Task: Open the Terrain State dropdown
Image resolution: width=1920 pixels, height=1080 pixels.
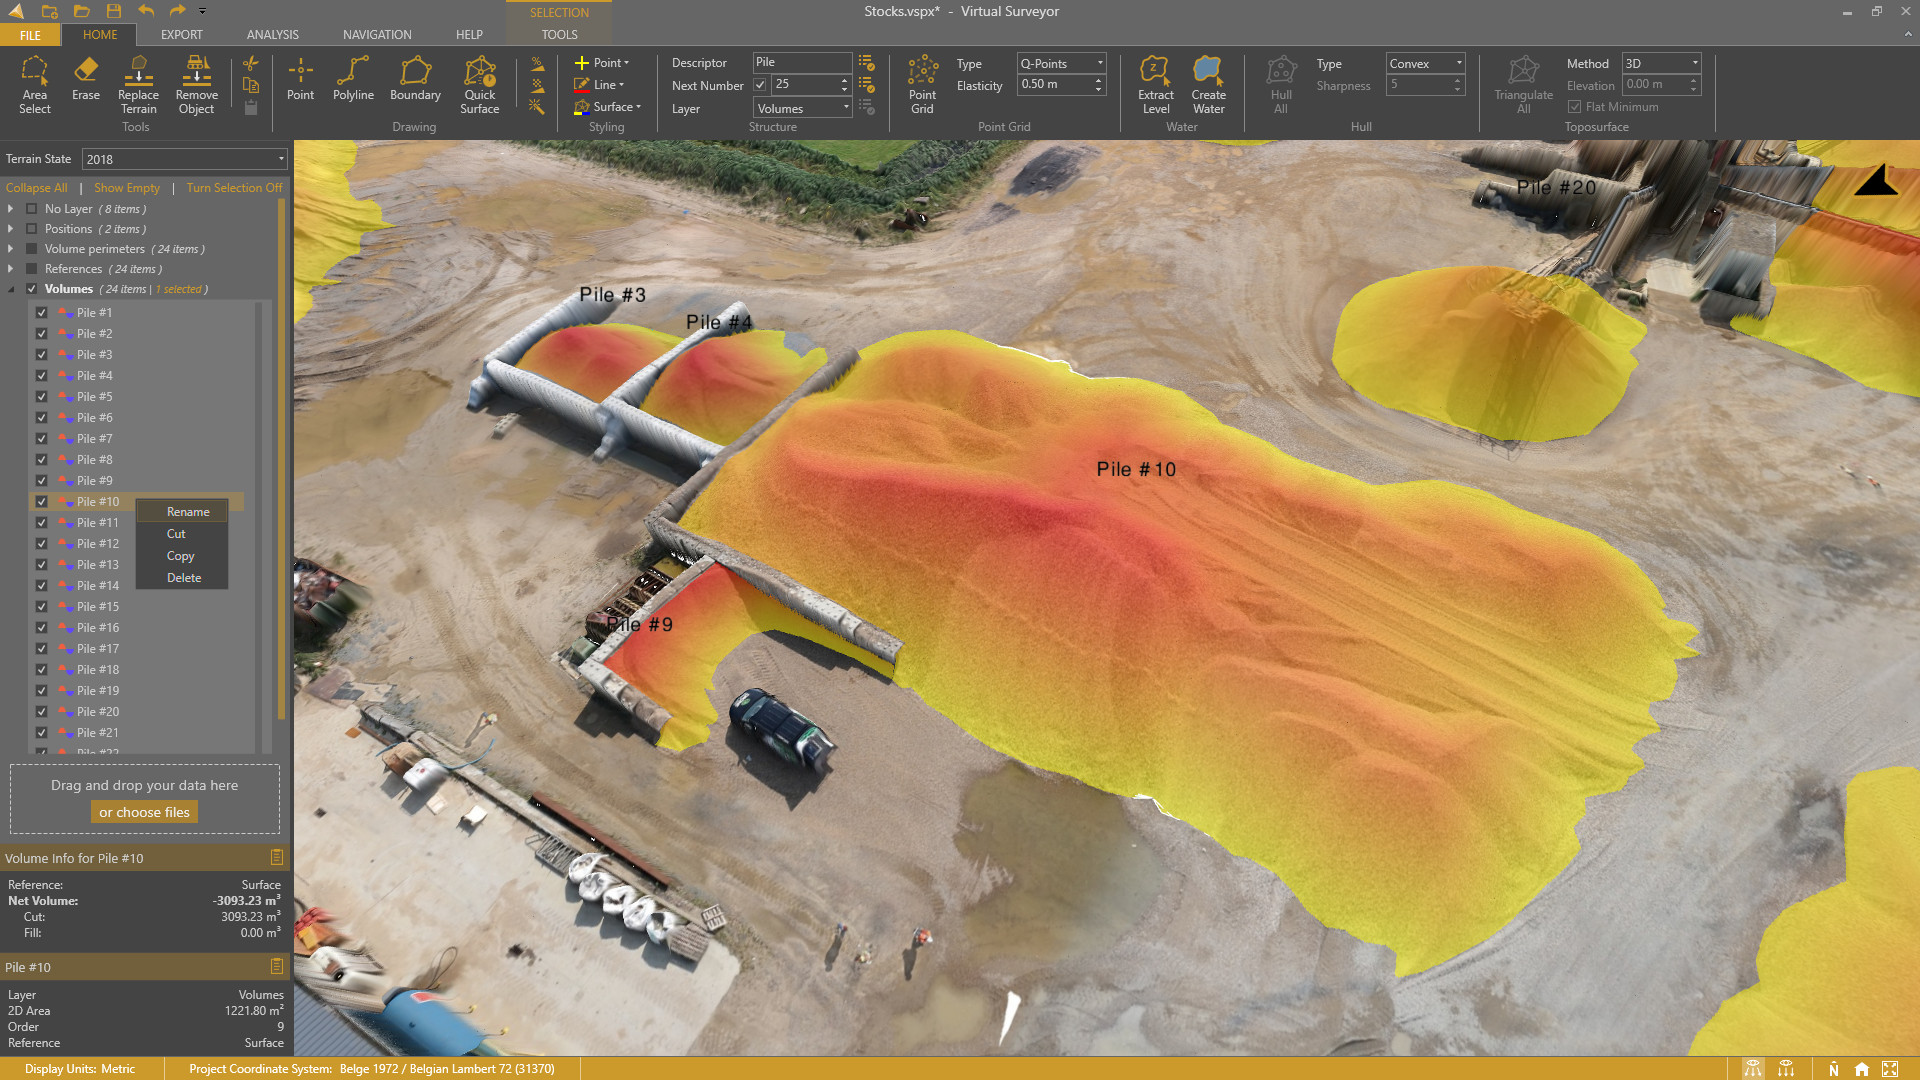Action: (184, 159)
